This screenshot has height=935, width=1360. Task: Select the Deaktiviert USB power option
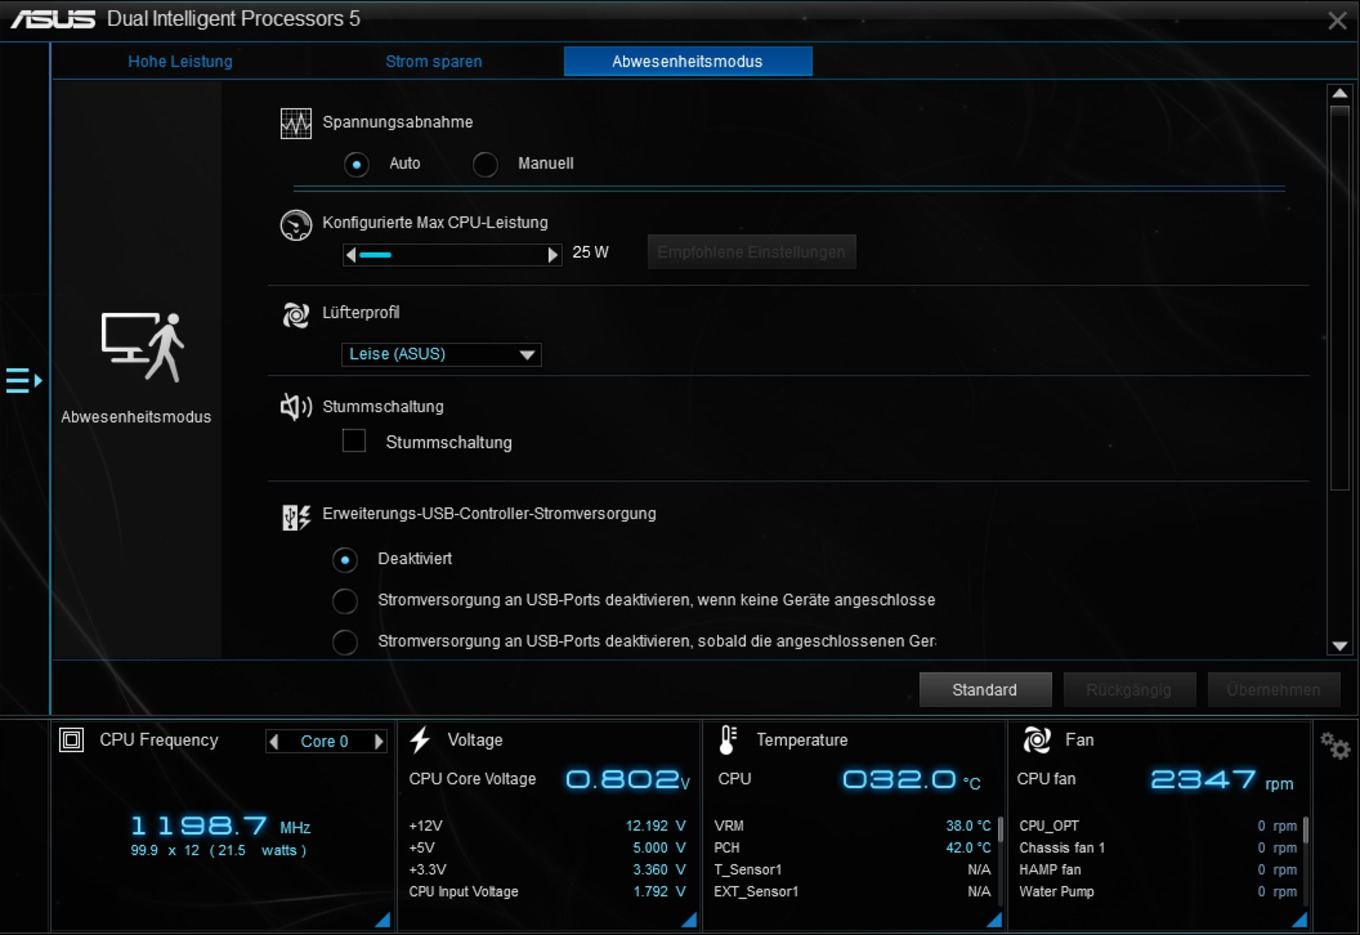click(x=345, y=560)
